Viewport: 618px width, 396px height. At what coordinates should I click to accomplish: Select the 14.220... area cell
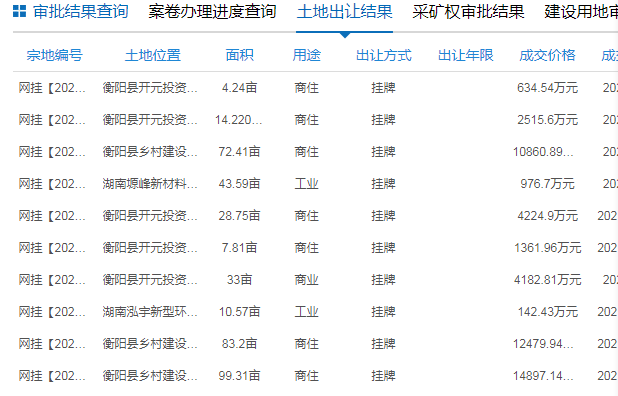238,119
